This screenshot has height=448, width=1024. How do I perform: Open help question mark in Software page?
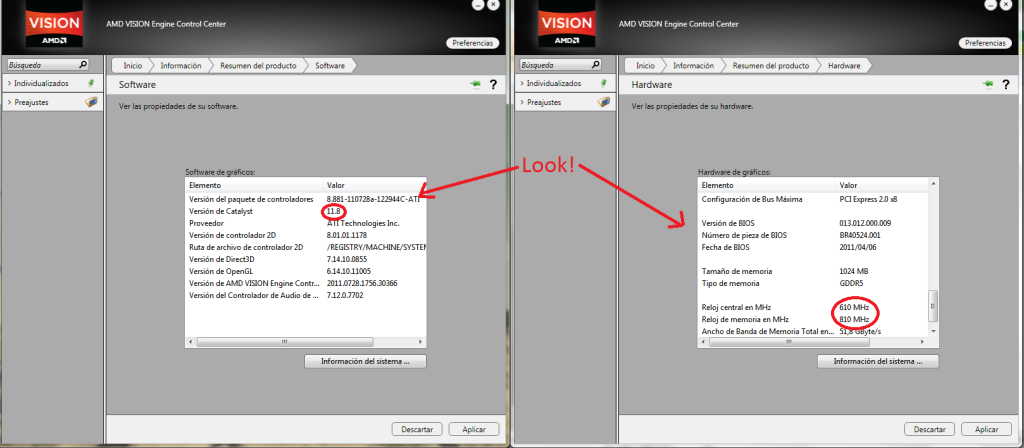[x=494, y=84]
